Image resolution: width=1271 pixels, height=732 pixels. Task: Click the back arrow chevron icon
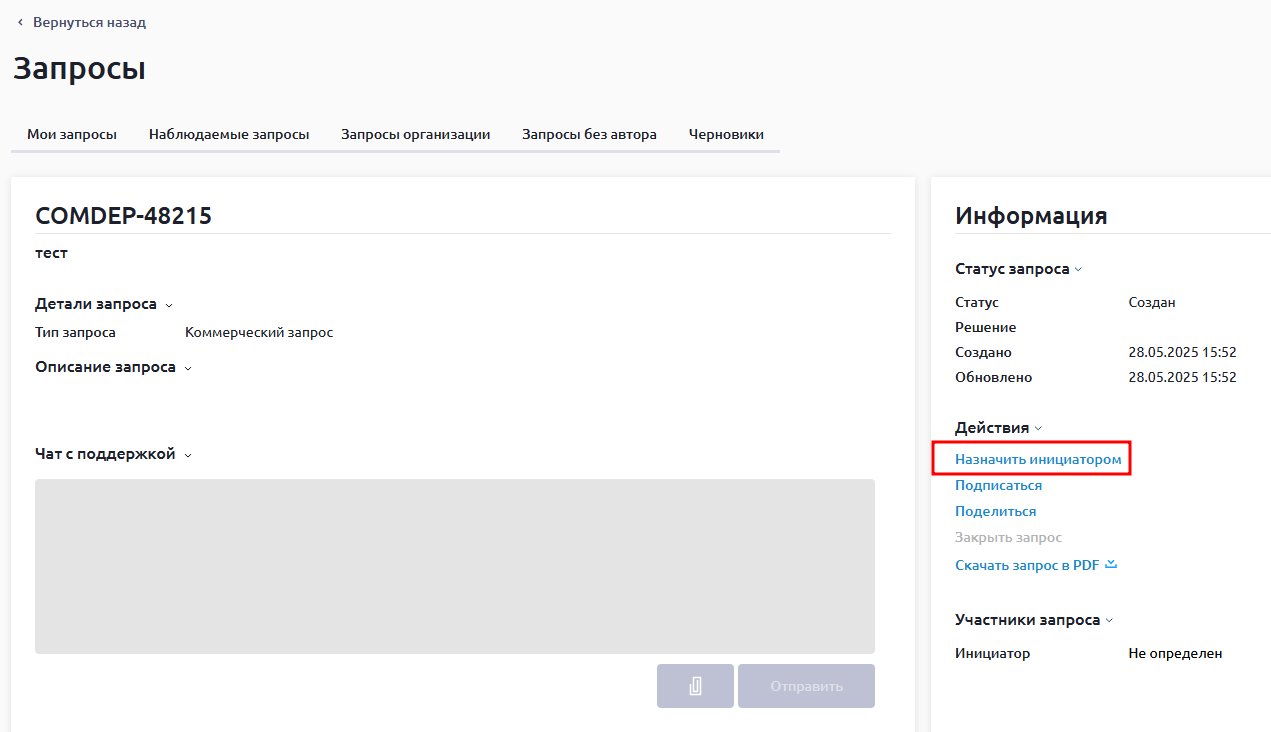20,22
